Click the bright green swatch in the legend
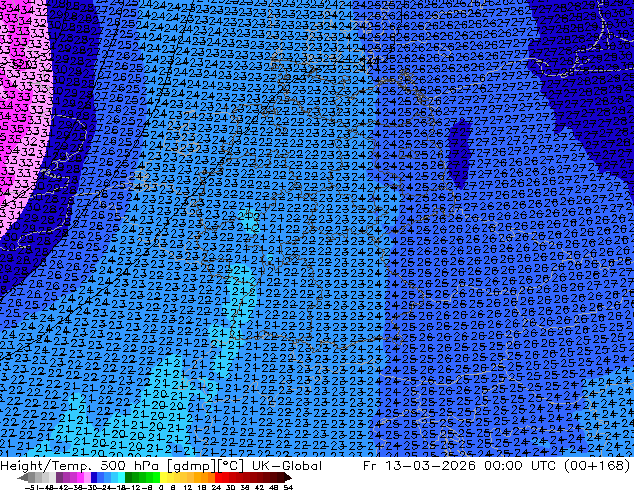634x490 pixels. (156, 477)
